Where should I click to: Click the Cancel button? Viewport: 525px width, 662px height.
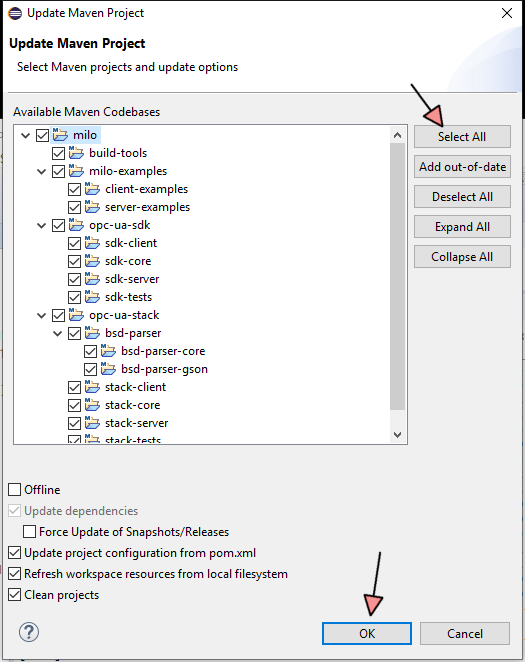click(465, 633)
